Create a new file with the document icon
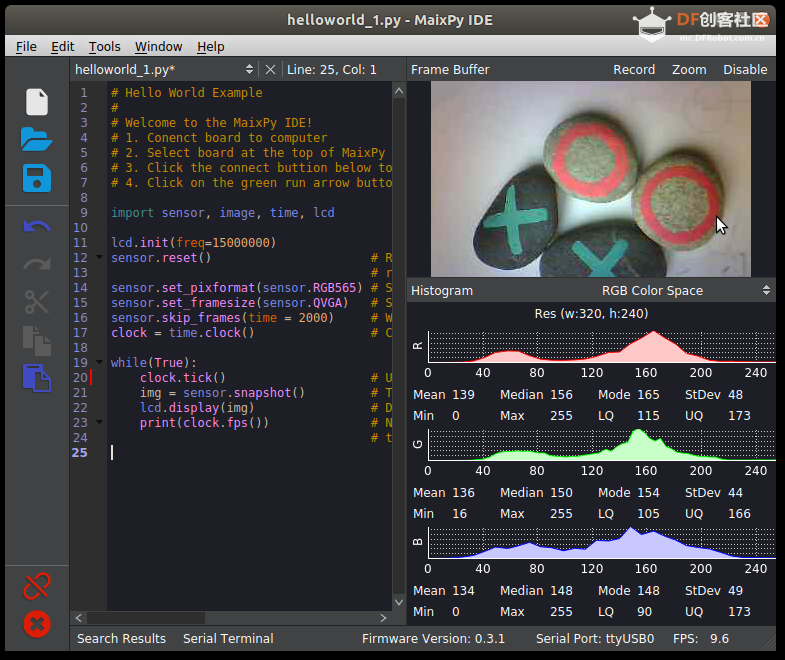Image resolution: width=785 pixels, height=660 pixels. coord(37,102)
